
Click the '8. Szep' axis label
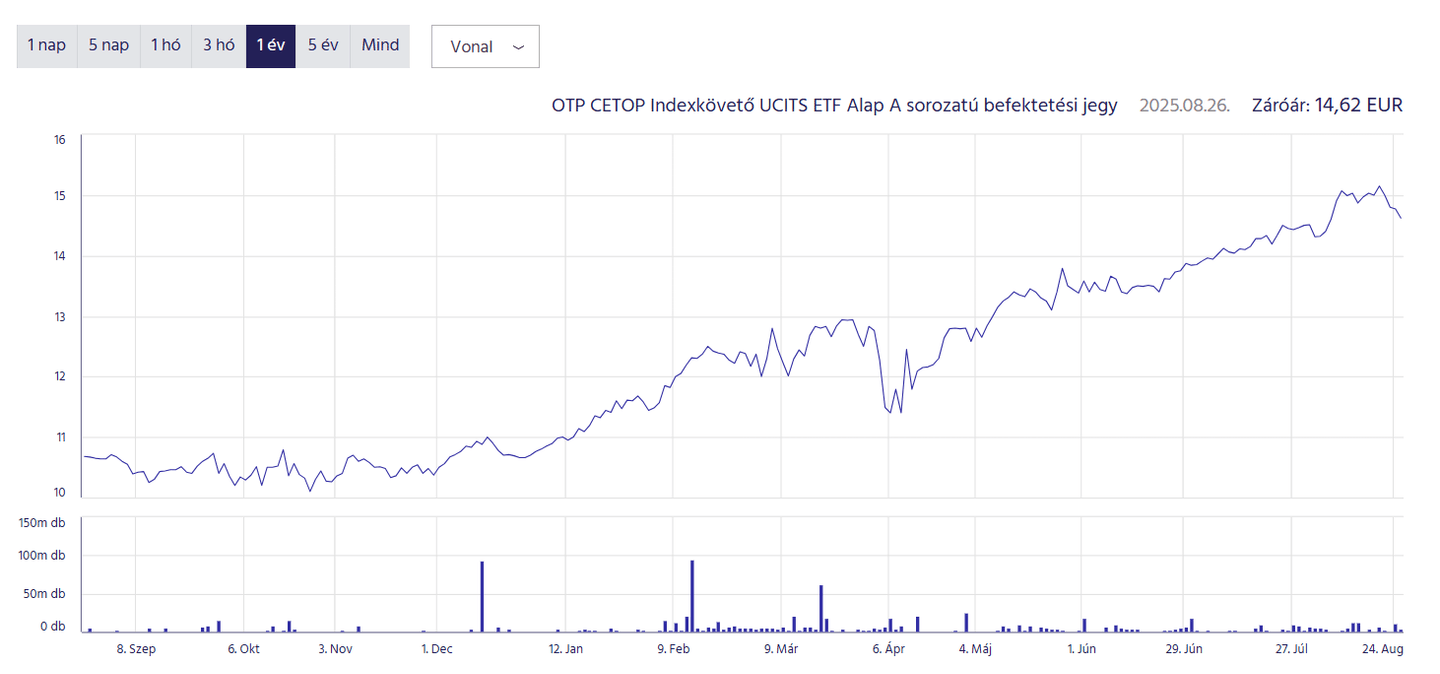pos(137,648)
